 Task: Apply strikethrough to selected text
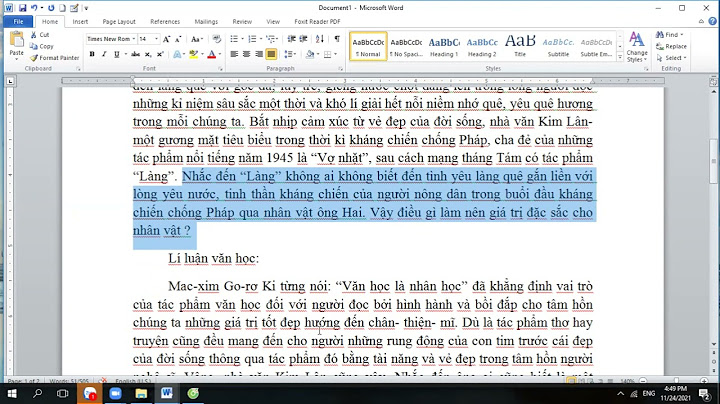[135, 54]
